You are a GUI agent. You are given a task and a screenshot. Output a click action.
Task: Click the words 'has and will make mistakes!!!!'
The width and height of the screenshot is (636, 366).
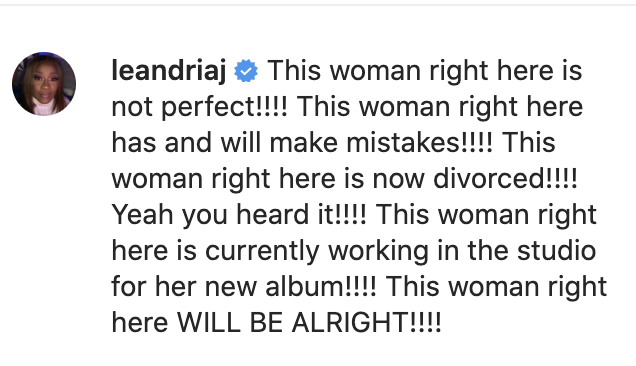click(302, 143)
